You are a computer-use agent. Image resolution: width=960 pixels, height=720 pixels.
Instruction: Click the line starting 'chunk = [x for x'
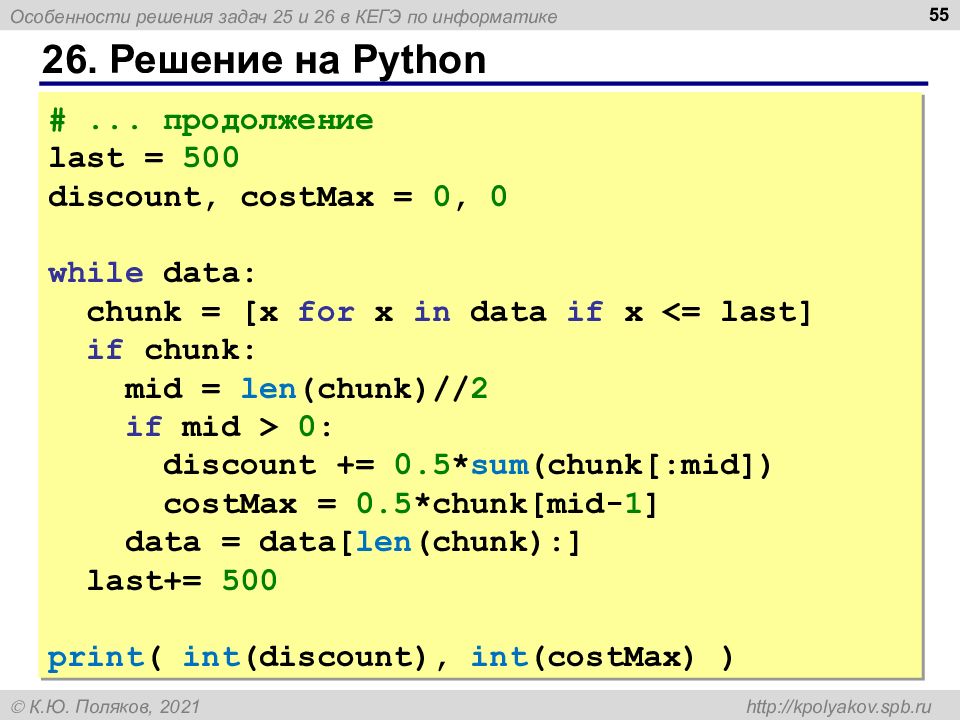(x=449, y=312)
